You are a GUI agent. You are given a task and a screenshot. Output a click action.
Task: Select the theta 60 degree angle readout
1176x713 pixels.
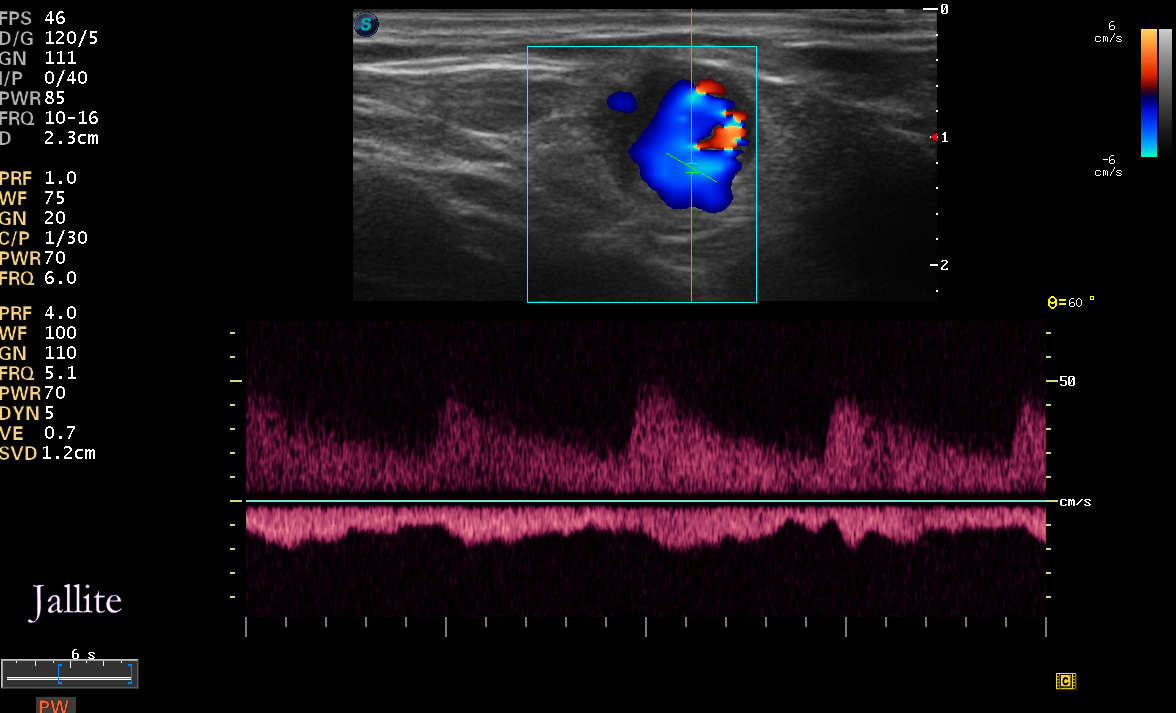coord(1070,302)
